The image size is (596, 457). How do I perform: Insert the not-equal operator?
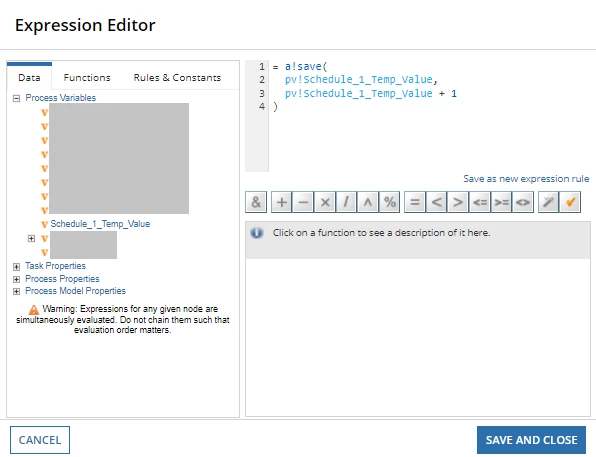pos(523,202)
